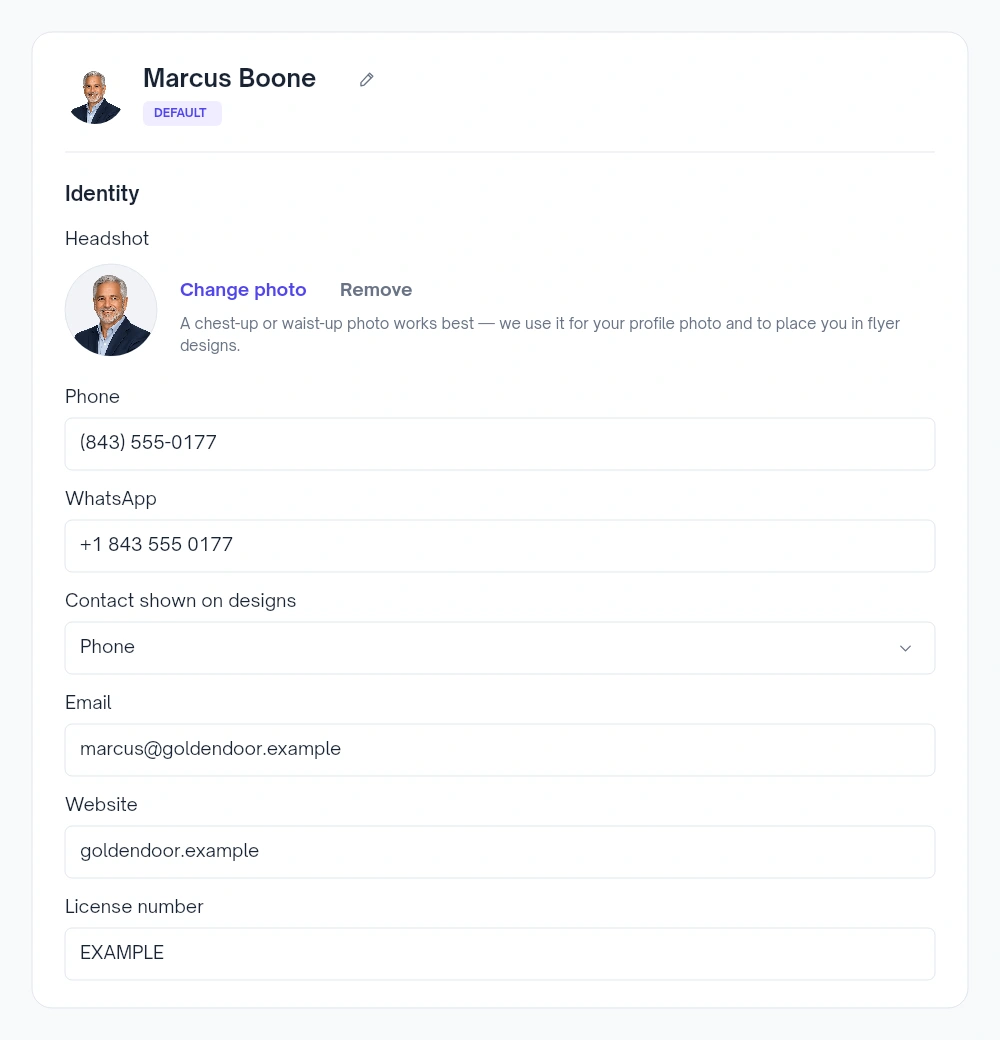Click the circular headshot photo preview

[111, 310]
